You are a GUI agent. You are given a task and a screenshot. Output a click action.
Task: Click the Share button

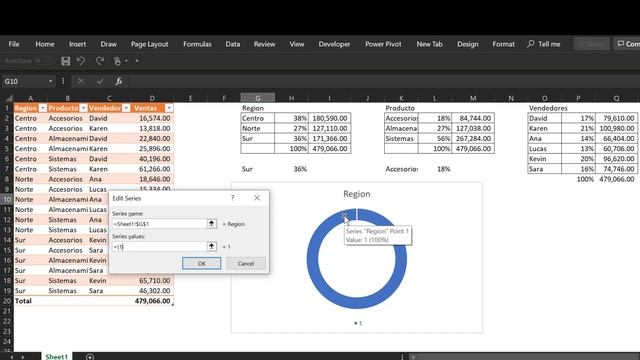click(591, 44)
